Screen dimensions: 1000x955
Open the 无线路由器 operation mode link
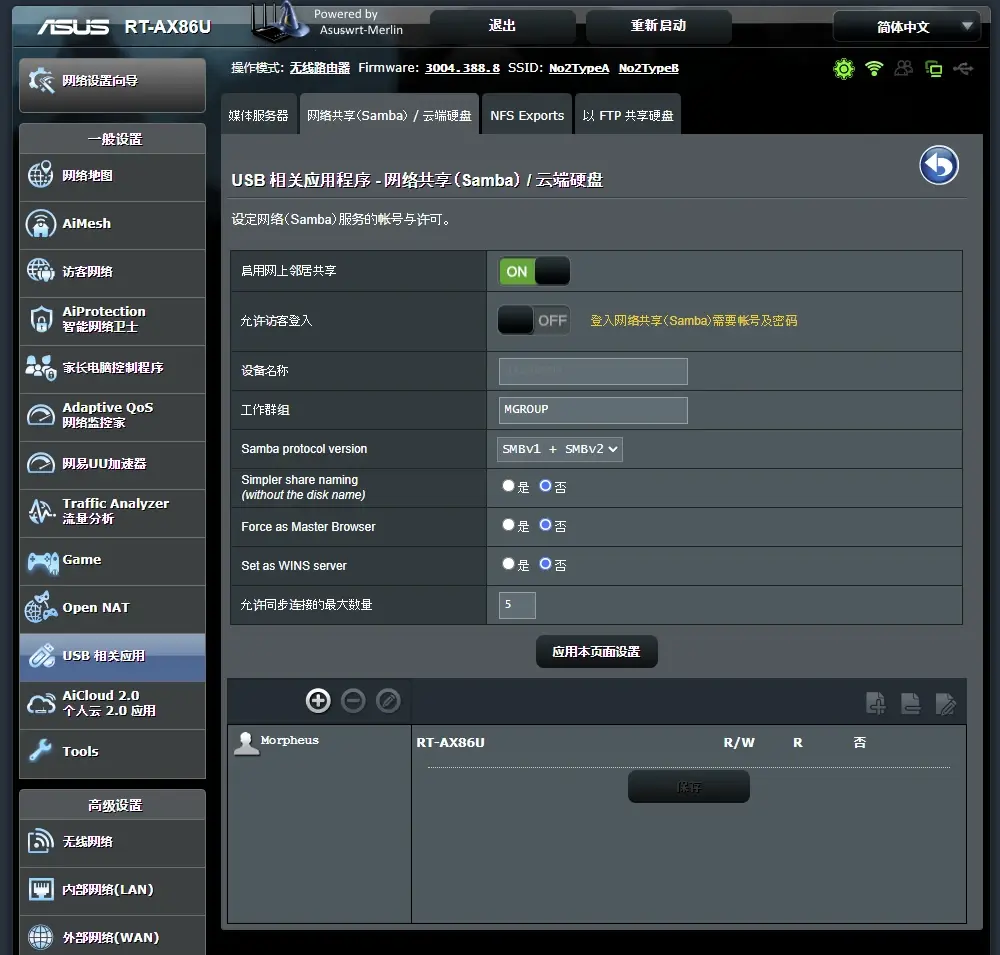pyautogui.click(x=320, y=68)
